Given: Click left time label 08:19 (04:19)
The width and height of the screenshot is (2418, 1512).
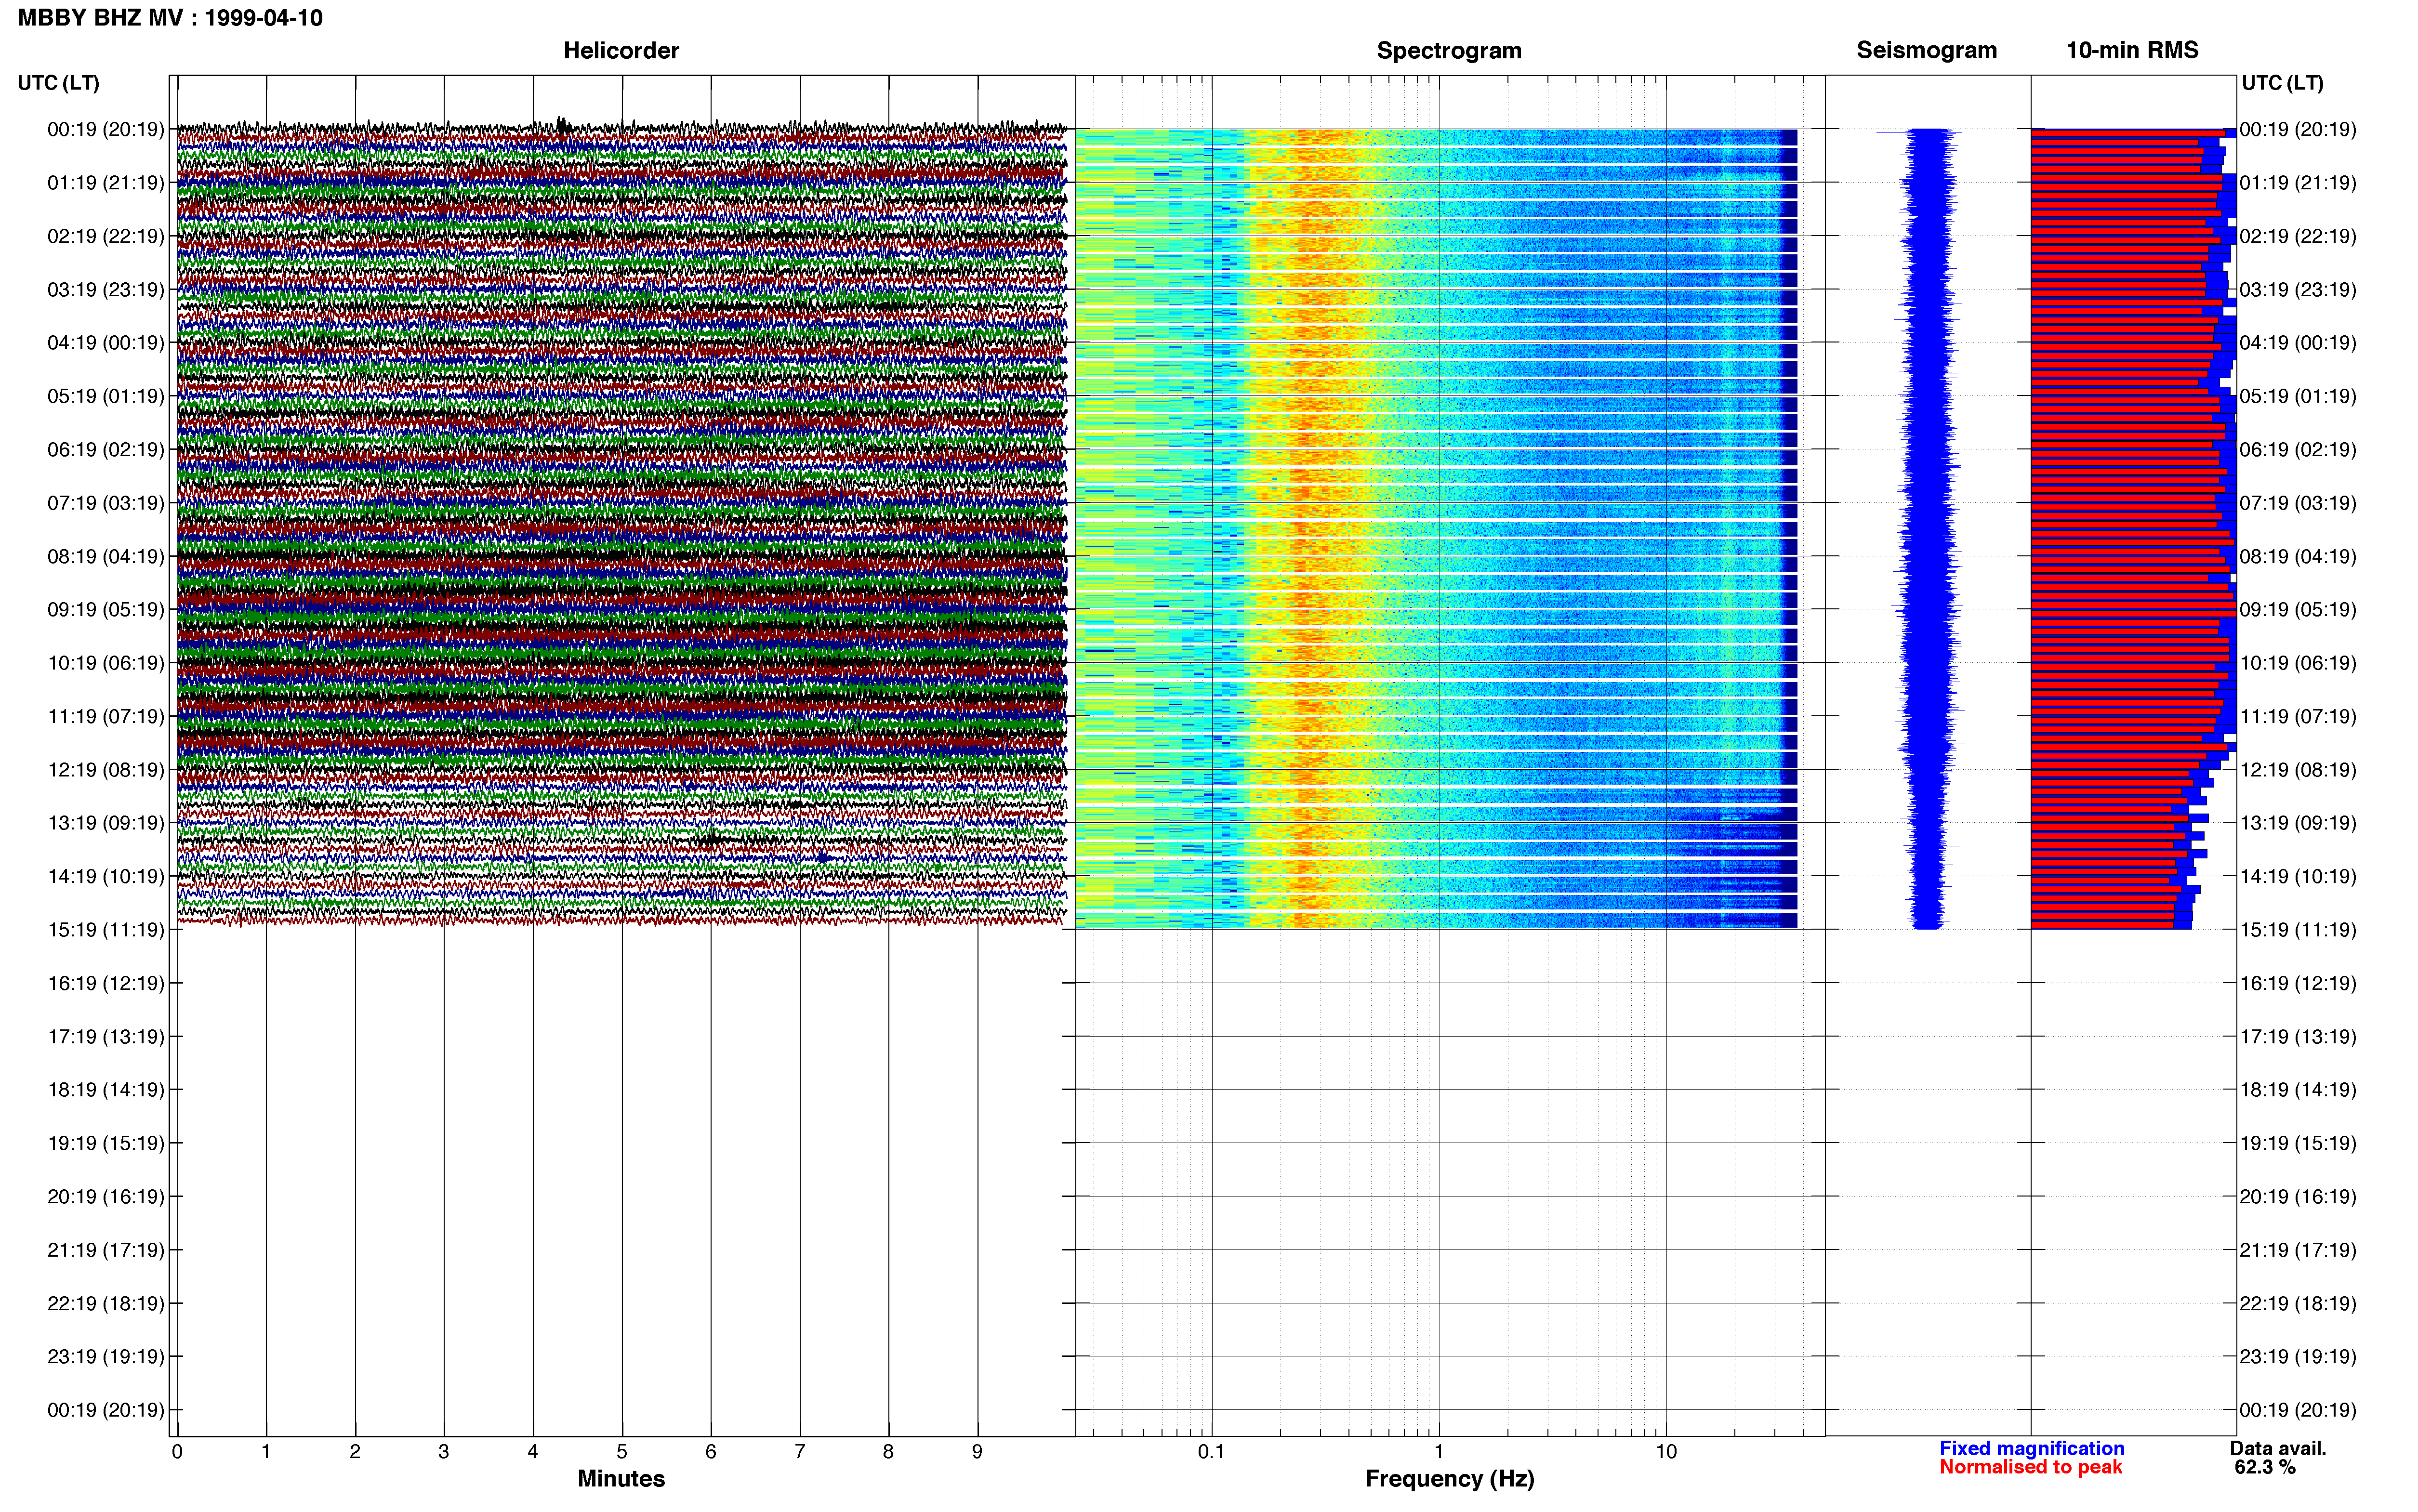Looking at the screenshot, I should pyautogui.click(x=106, y=556).
